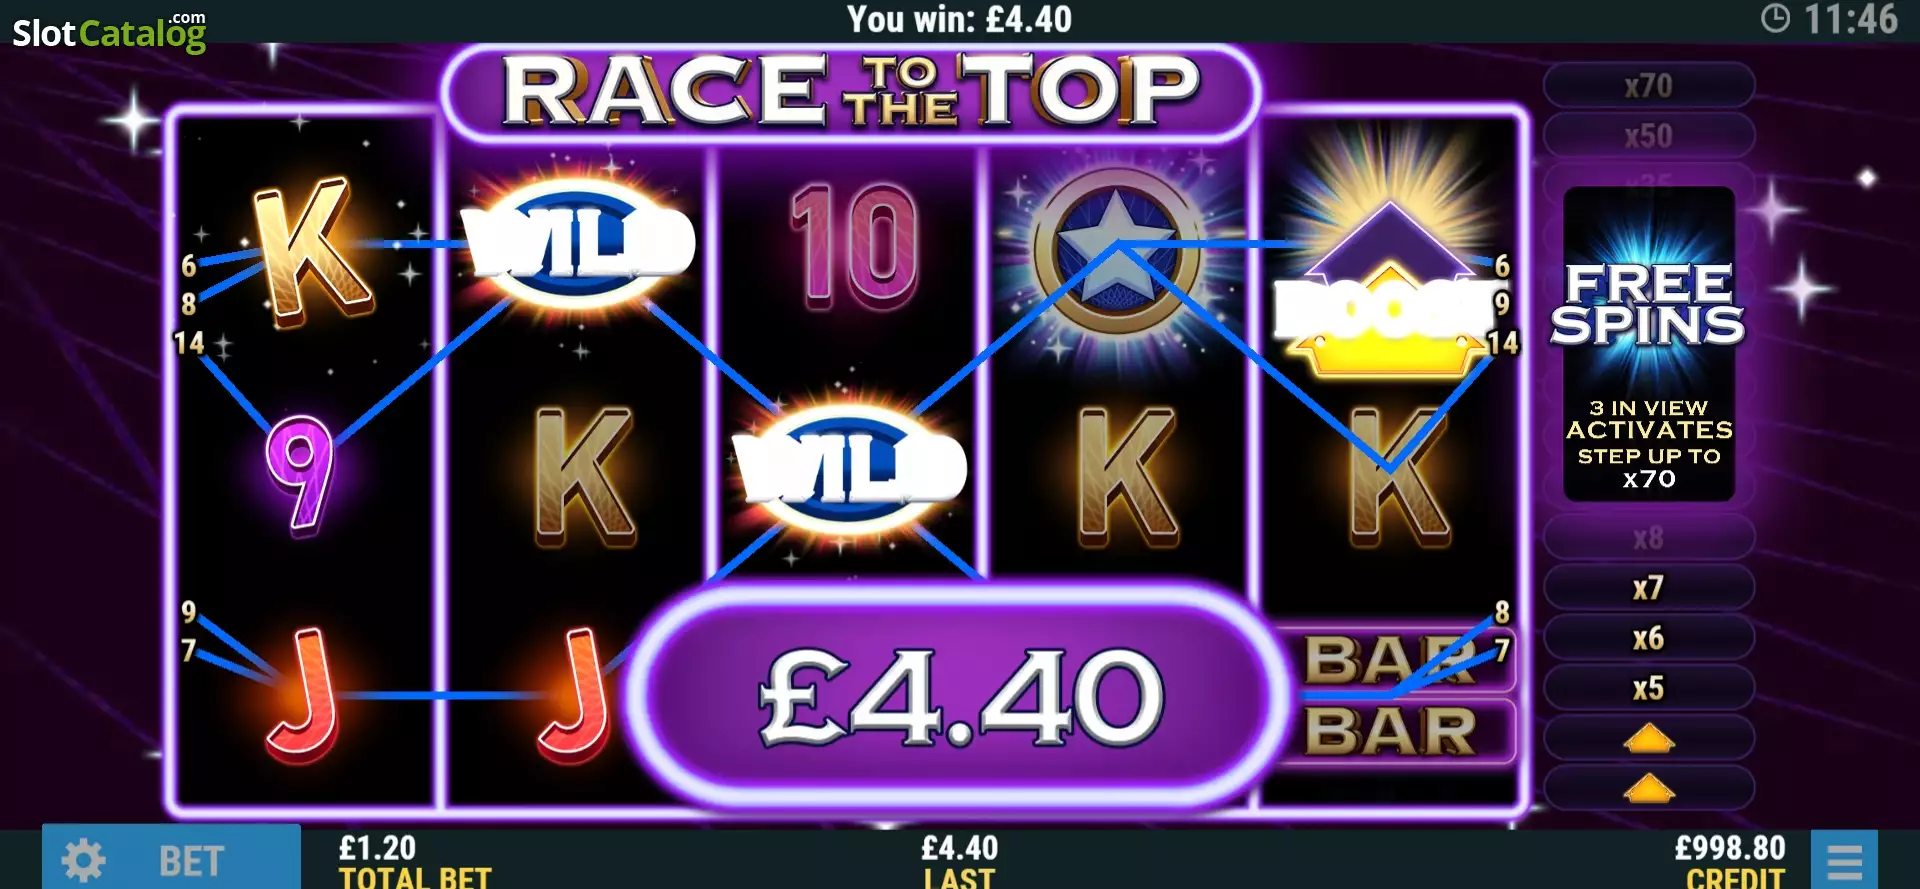Viewport: 1920px width, 889px height.
Task: Select the x6 multiplier step
Action: (x=1648, y=638)
